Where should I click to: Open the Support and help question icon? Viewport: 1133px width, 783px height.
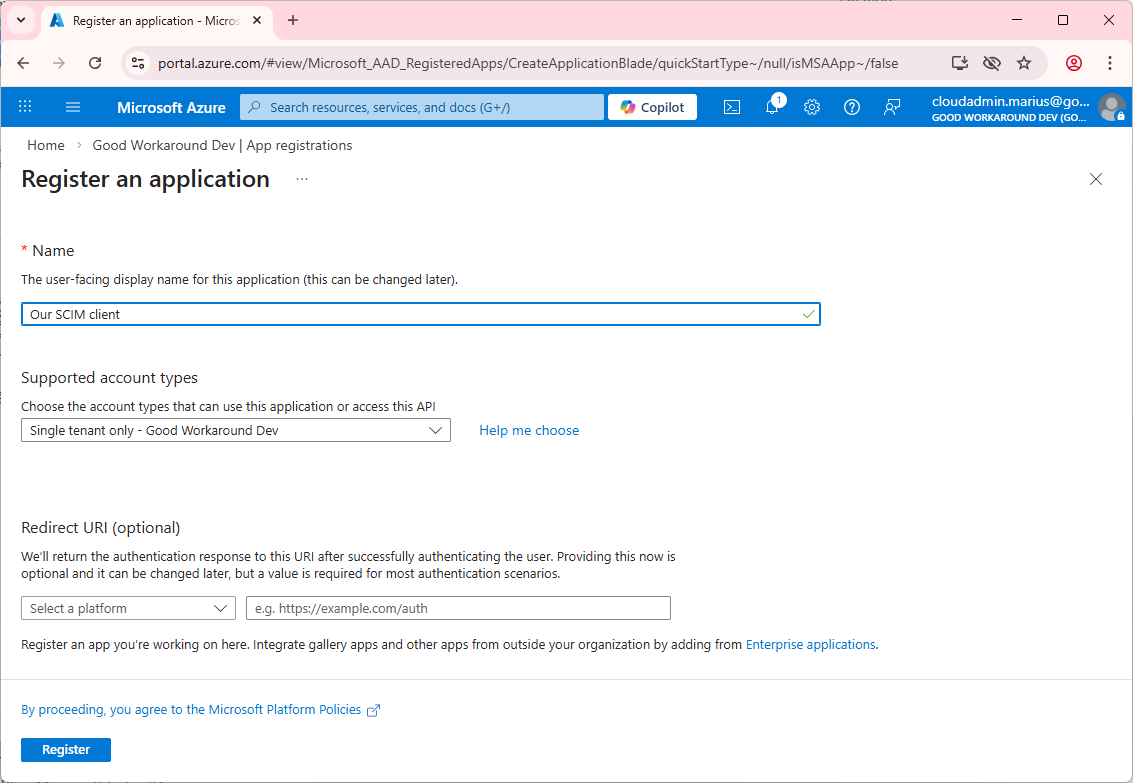[852, 107]
